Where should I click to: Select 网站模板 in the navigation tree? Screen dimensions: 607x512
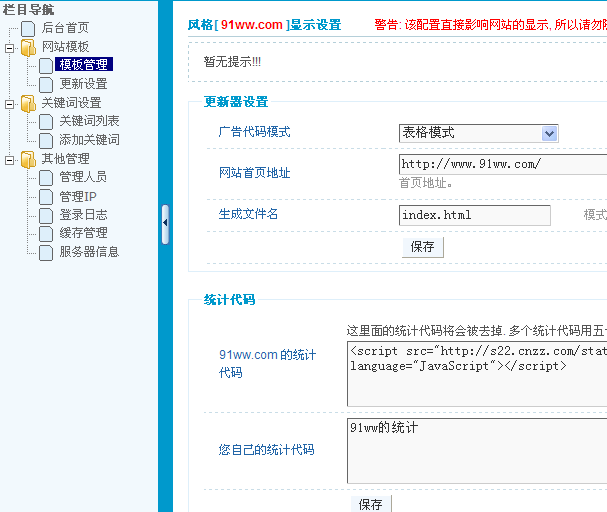[65, 47]
